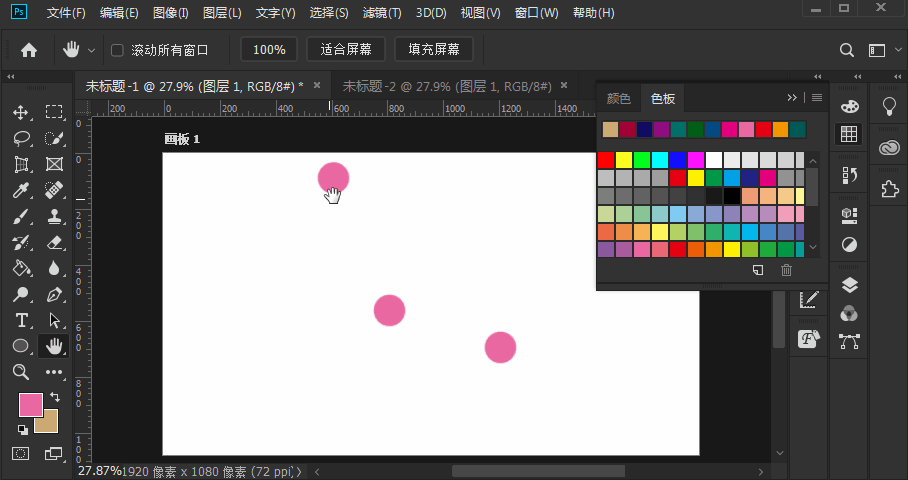Click the tan background color swatch
The width and height of the screenshot is (908, 480).
(49, 426)
